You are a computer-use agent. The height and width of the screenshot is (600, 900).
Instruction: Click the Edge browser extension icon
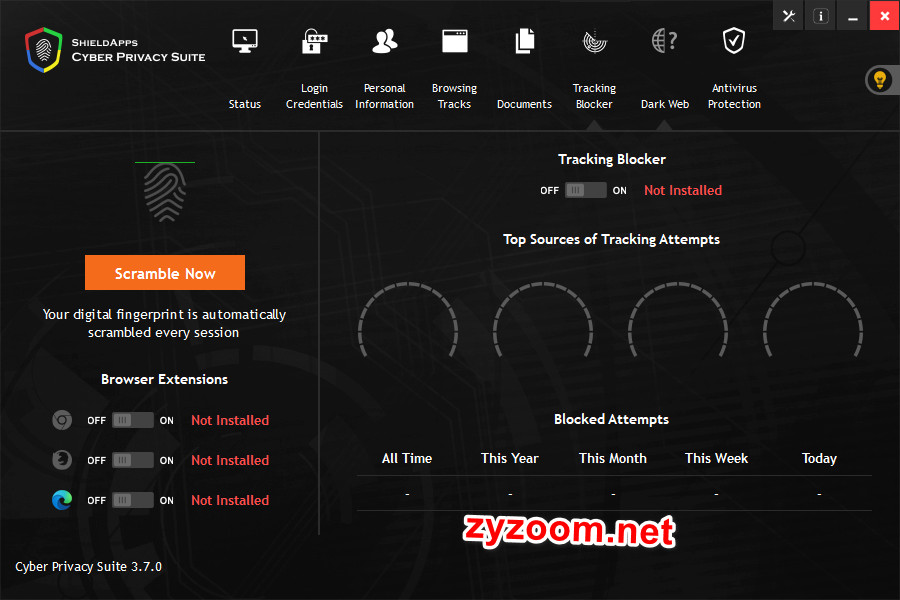click(x=62, y=500)
